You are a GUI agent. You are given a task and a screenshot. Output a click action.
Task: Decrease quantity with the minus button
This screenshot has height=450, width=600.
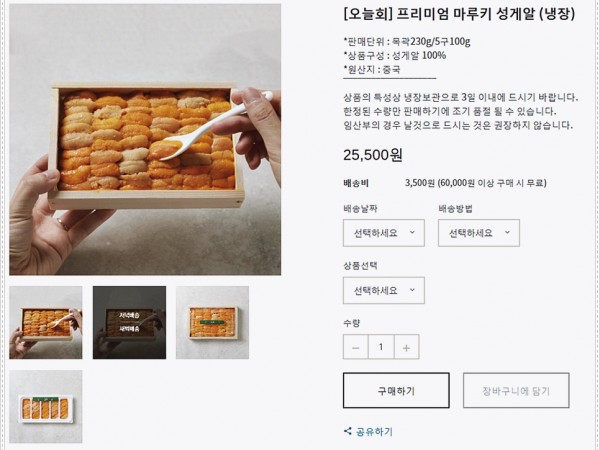click(356, 347)
